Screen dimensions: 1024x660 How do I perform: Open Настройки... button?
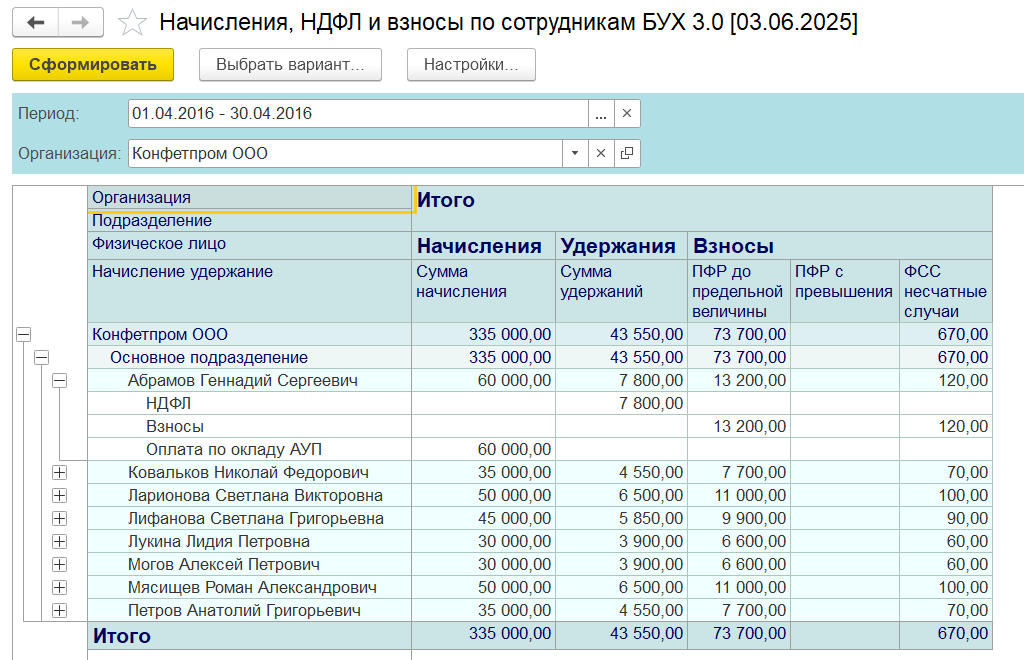pyautogui.click(x=471, y=65)
